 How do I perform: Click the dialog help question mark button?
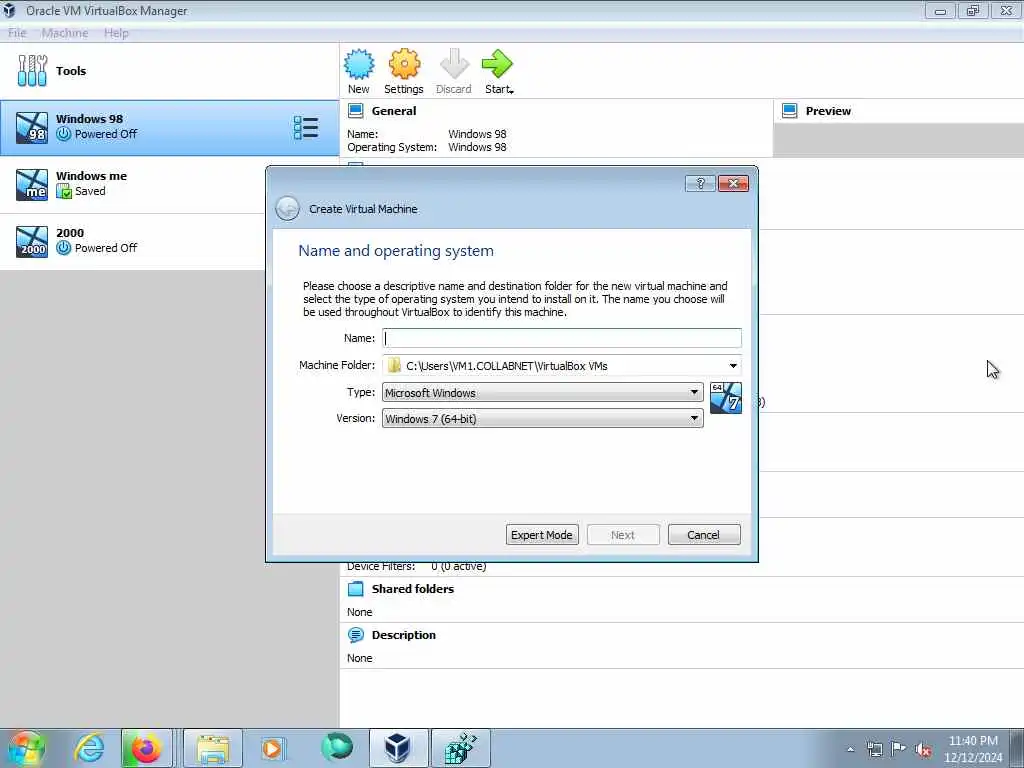coord(700,184)
